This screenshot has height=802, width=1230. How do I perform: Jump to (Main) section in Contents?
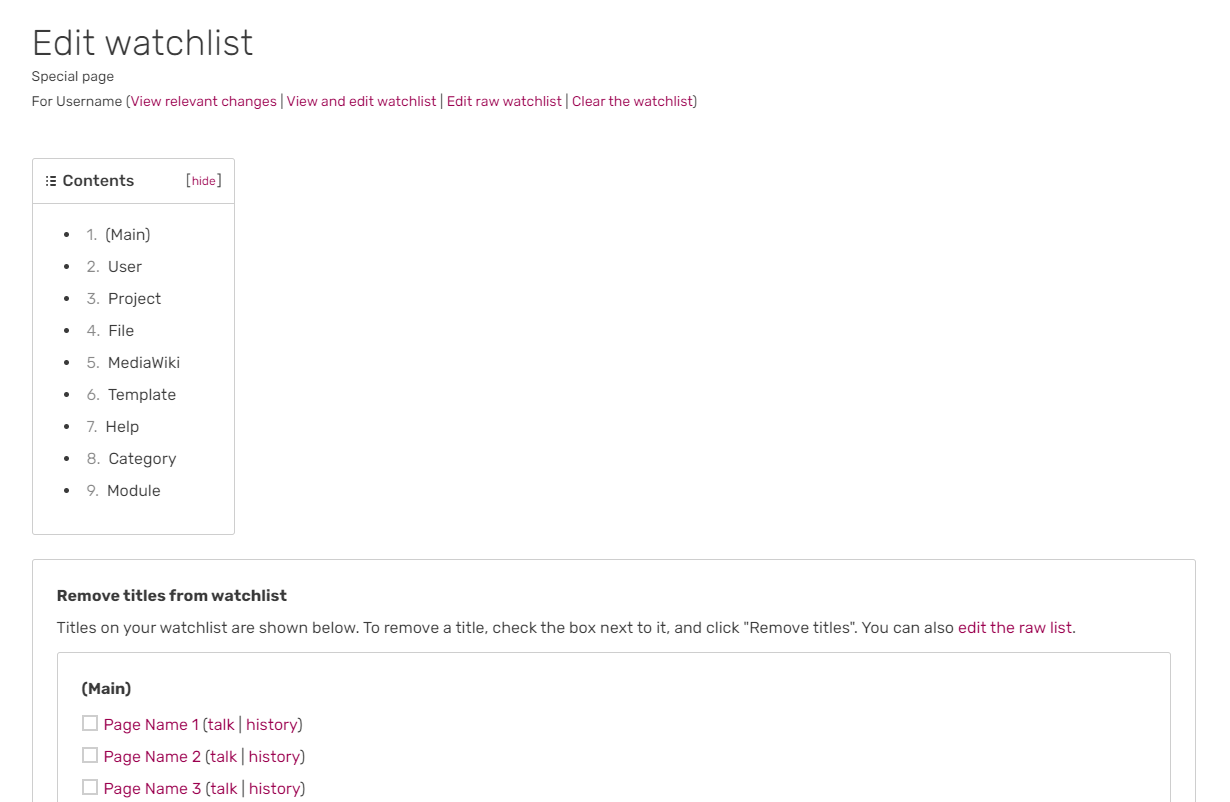coord(127,235)
